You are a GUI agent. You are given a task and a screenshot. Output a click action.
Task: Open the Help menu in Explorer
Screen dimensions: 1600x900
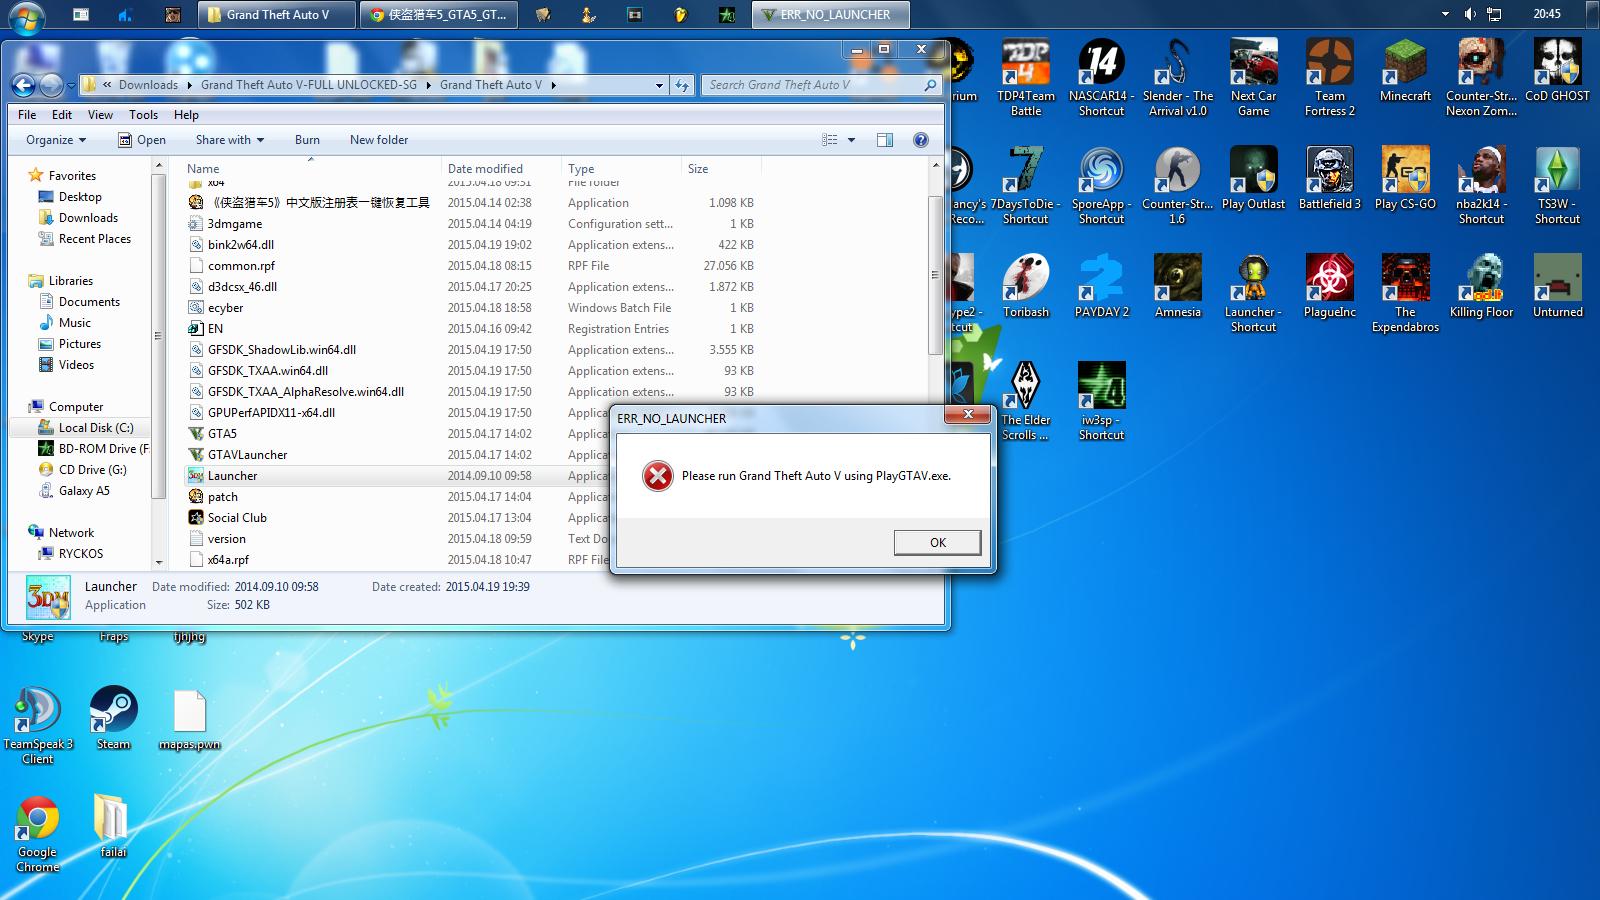pyautogui.click(x=186, y=115)
